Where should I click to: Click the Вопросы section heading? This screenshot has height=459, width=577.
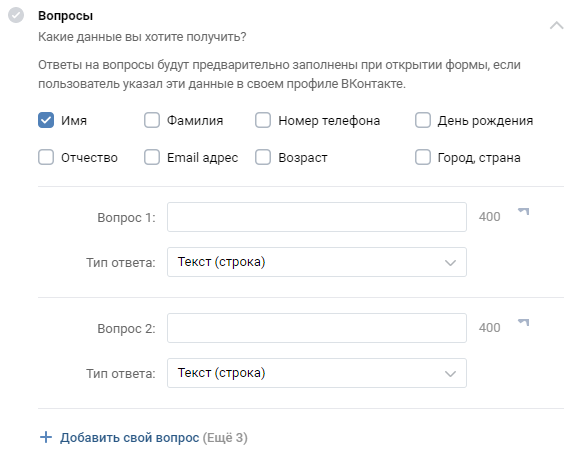click(66, 16)
